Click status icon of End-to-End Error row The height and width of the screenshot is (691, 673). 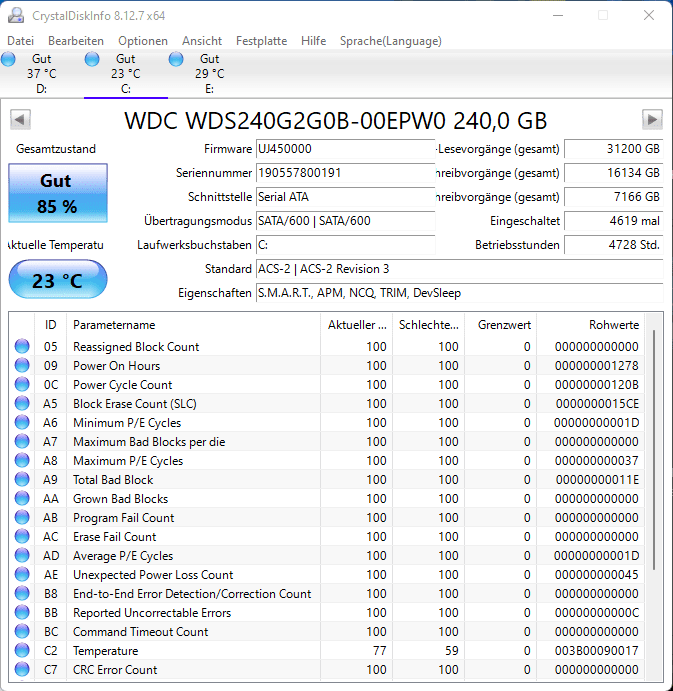point(22,593)
